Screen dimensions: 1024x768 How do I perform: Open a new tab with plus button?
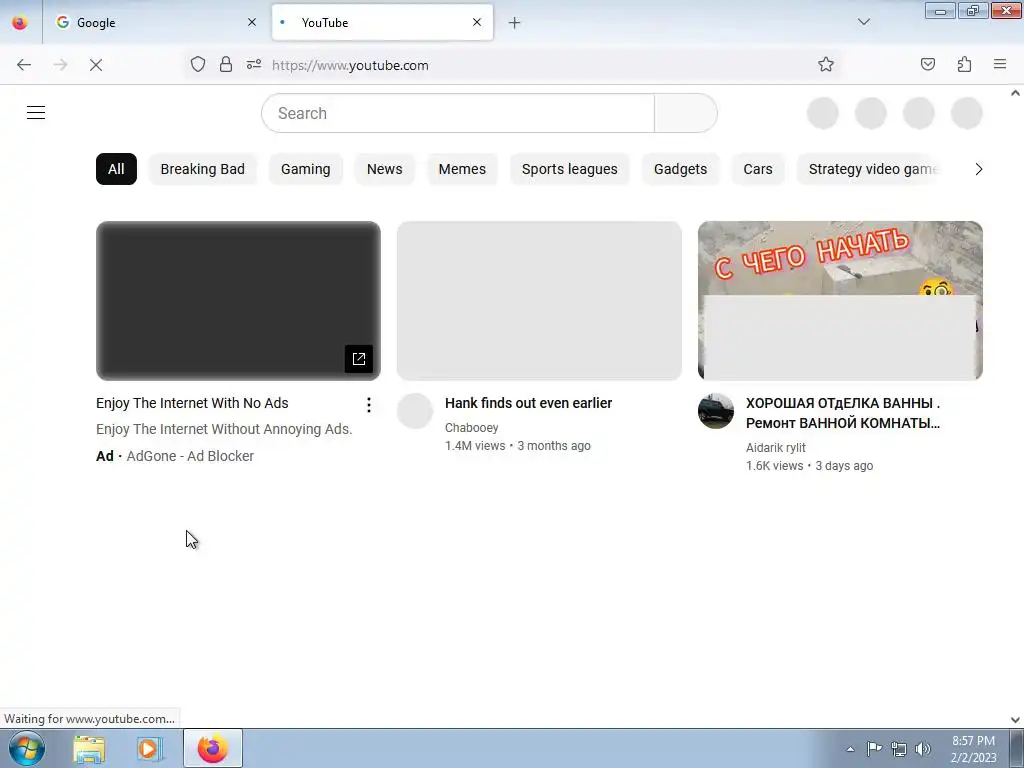(515, 23)
